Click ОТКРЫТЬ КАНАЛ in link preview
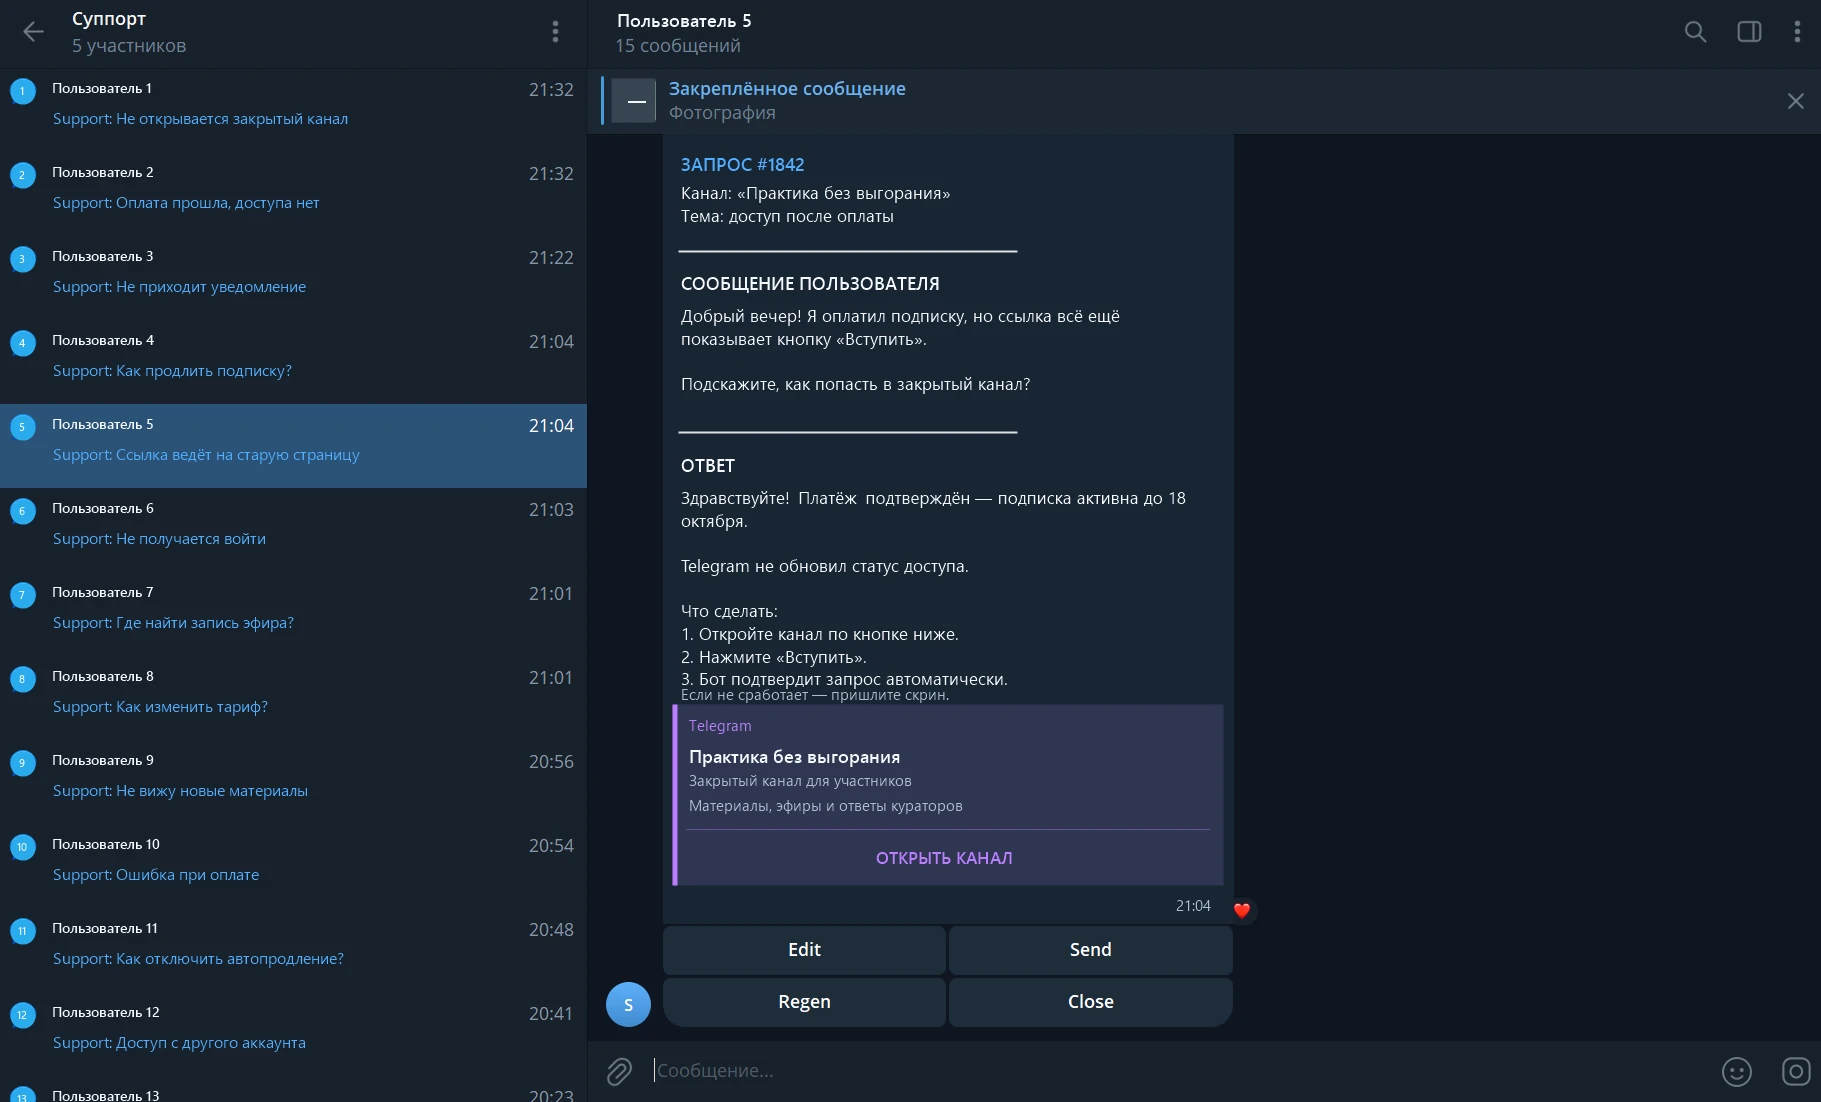The width and height of the screenshot is (1821, 1102). pos(944,858)
